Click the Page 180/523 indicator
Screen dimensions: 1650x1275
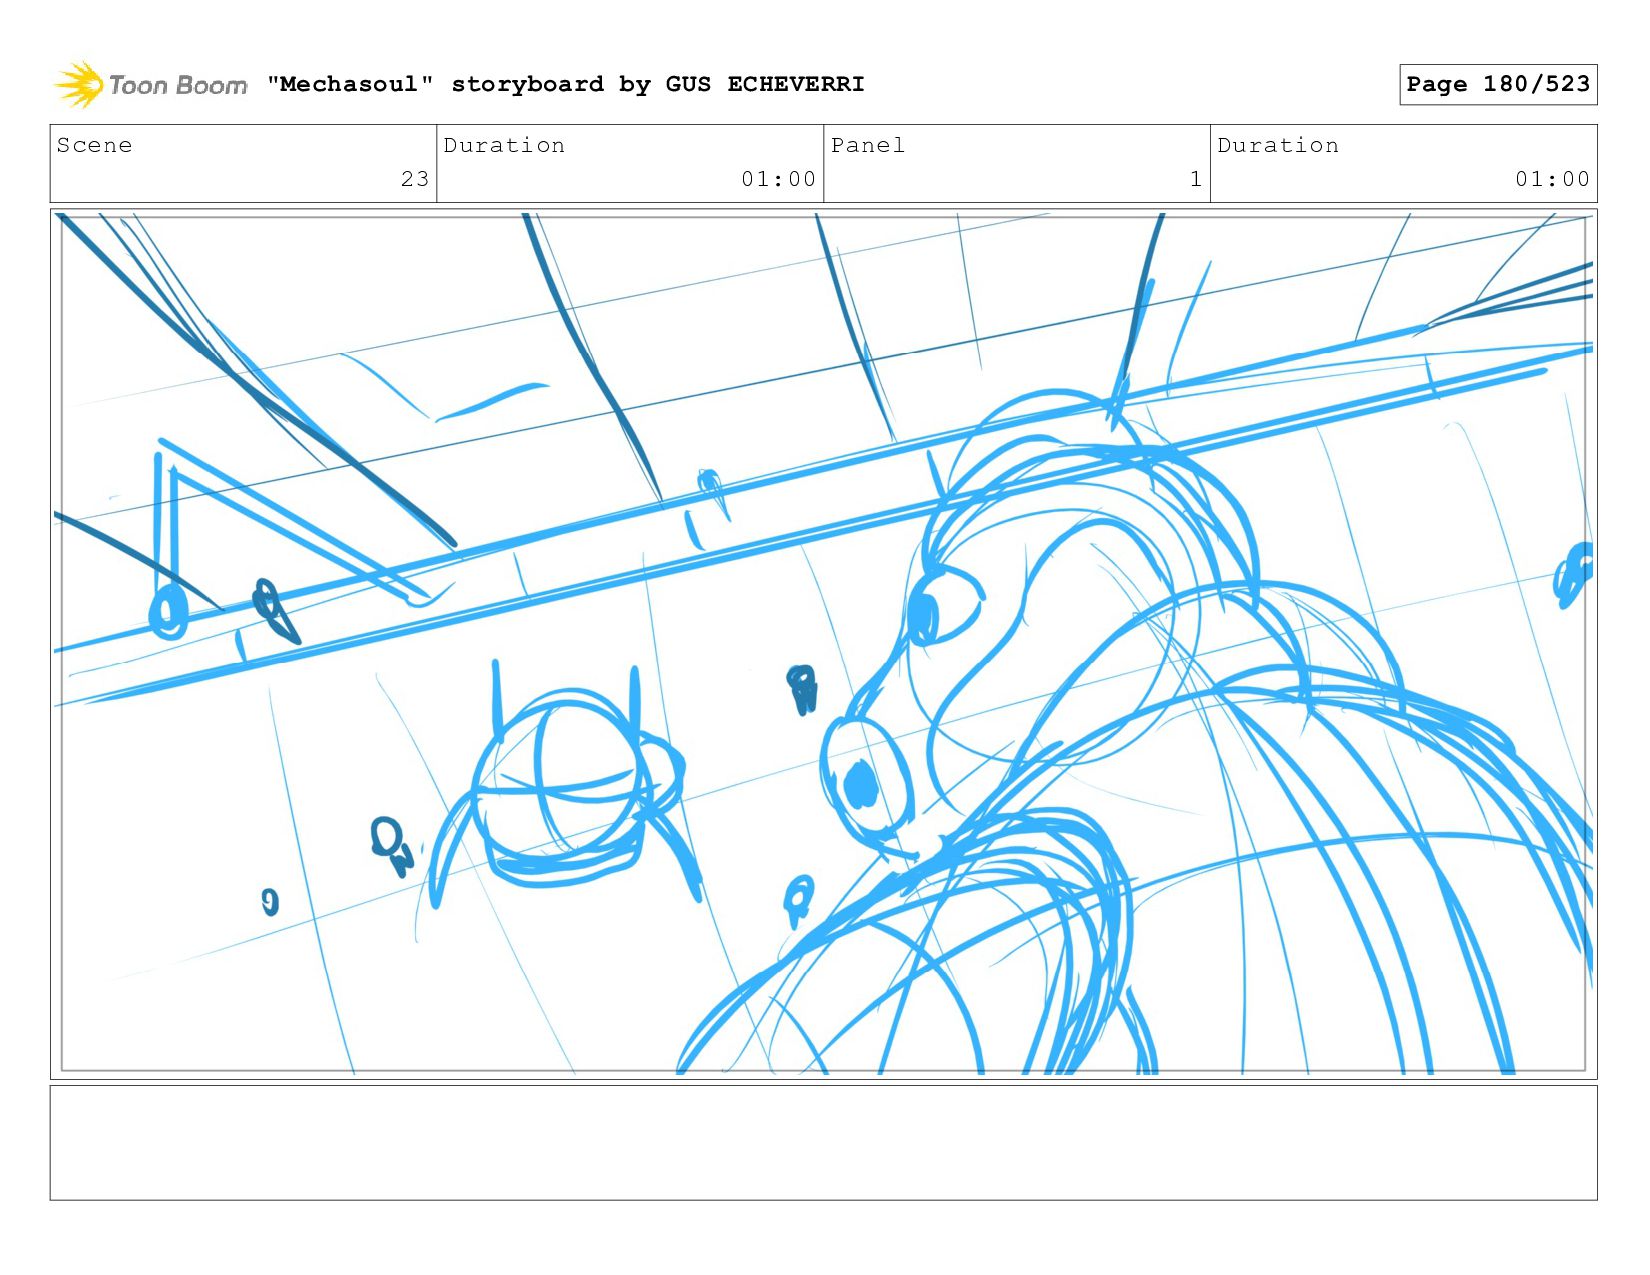click(x=1498, y=84)
